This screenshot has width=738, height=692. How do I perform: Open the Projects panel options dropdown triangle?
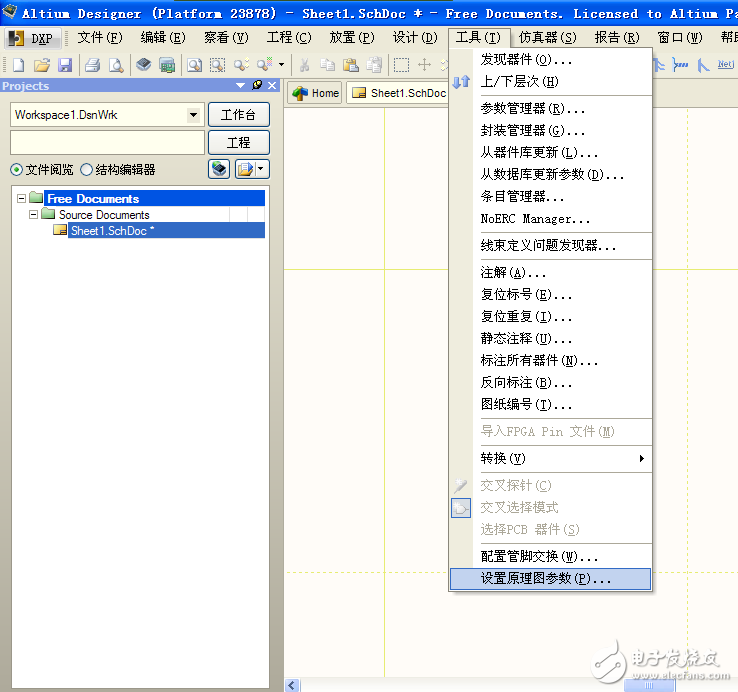pos(240,85)
